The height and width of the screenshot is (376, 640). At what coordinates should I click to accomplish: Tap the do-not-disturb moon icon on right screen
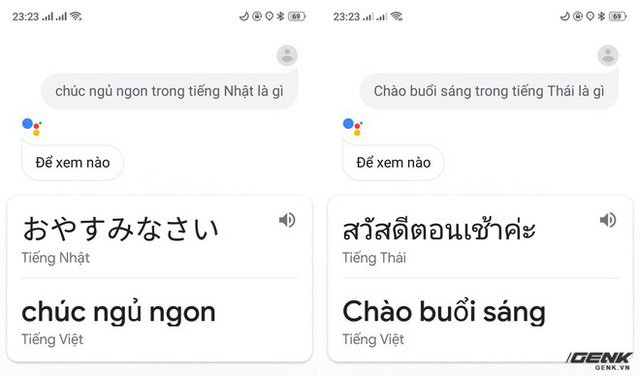coord(564,16)
